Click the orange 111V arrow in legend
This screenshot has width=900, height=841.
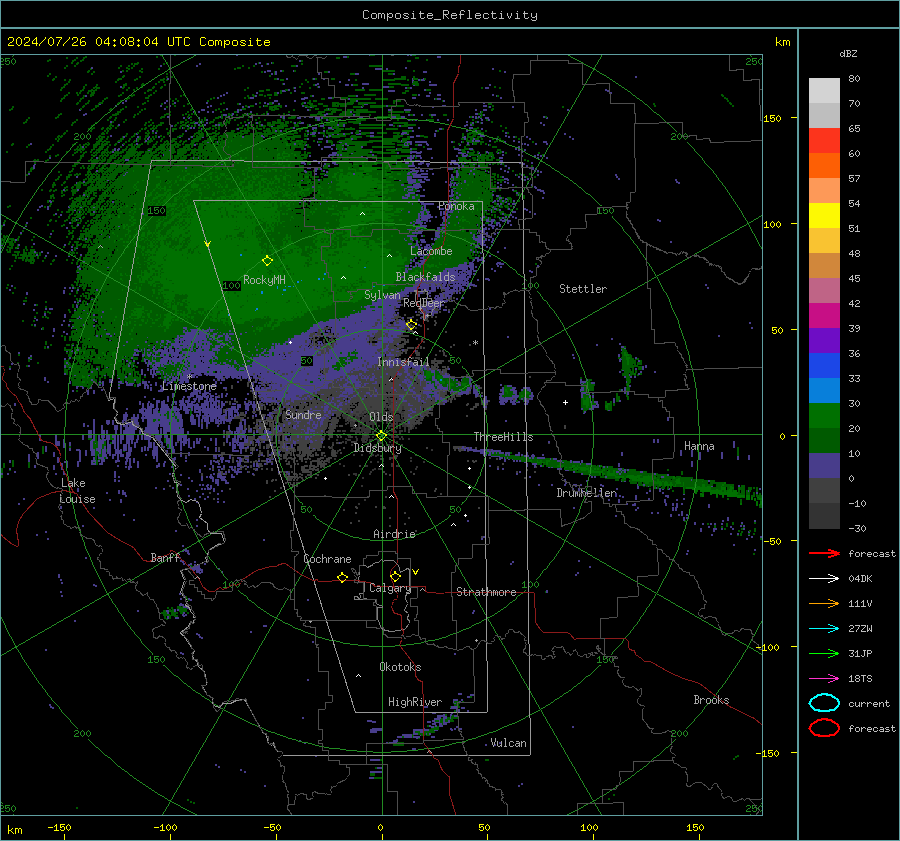click(824, 603)
